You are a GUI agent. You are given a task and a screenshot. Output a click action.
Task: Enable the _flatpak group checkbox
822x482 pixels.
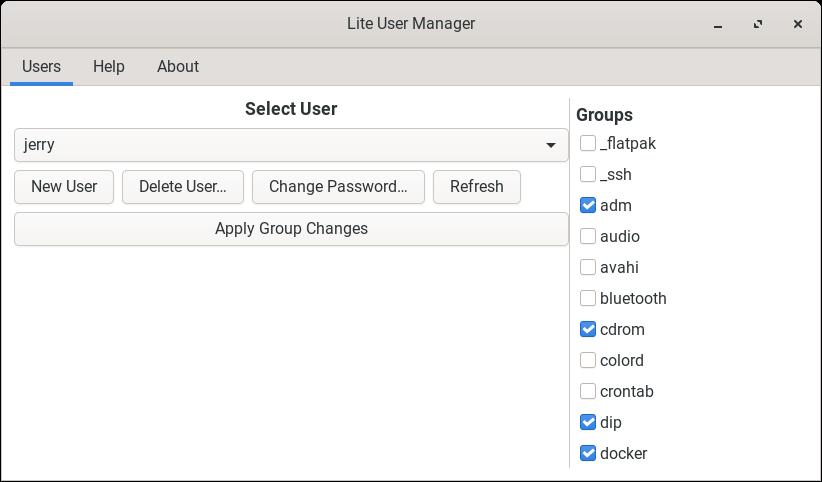[588, 144]
